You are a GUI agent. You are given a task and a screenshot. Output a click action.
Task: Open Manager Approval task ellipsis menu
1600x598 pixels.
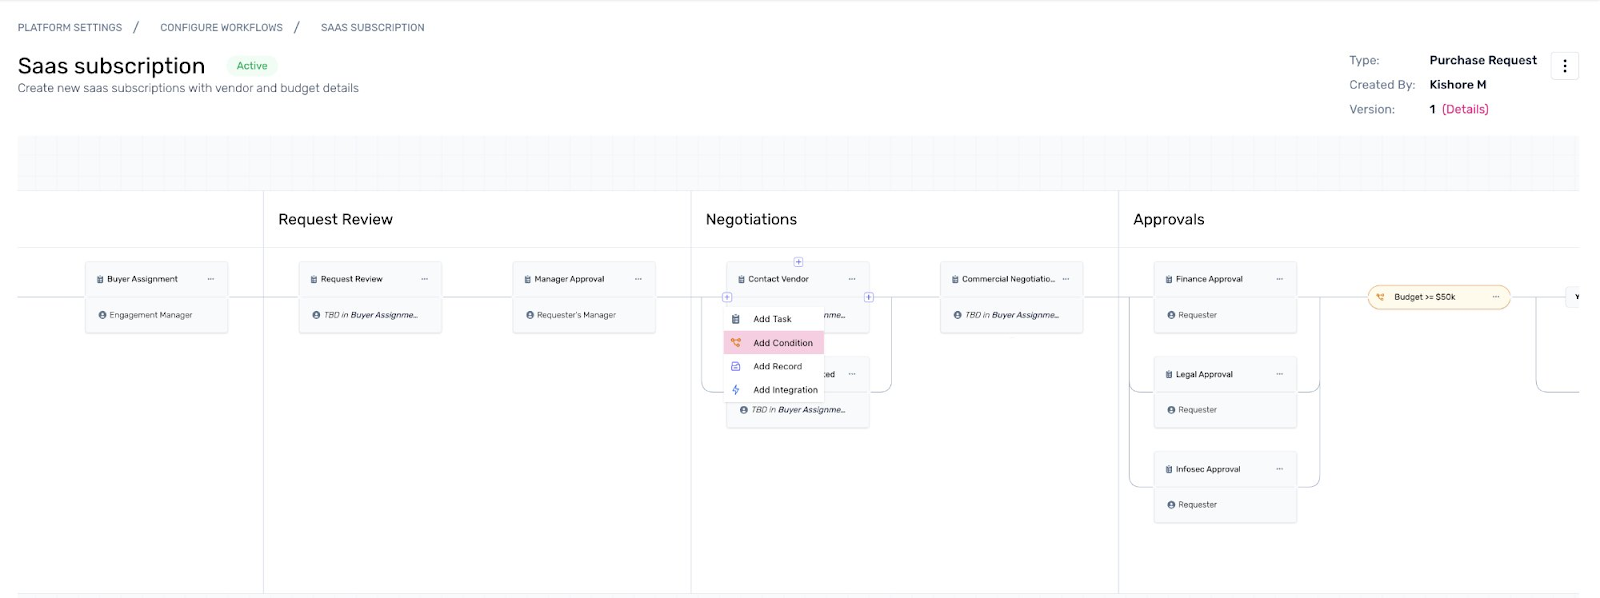pyautogui.click(x=638, y=279)
